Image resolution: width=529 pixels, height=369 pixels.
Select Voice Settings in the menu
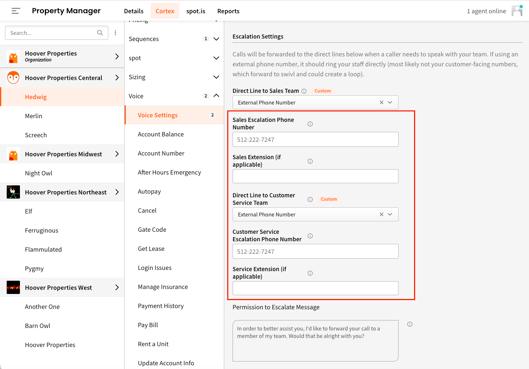(174, 115)
